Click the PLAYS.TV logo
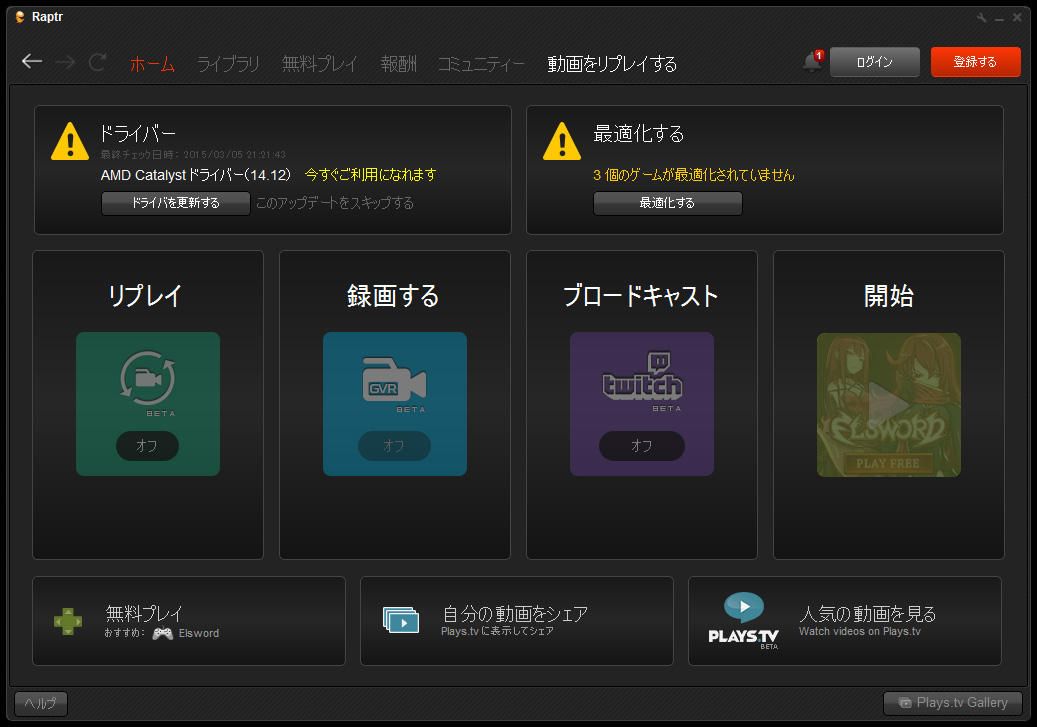The width and height of the screenshot is (1037, 727). tap(743, 620)
